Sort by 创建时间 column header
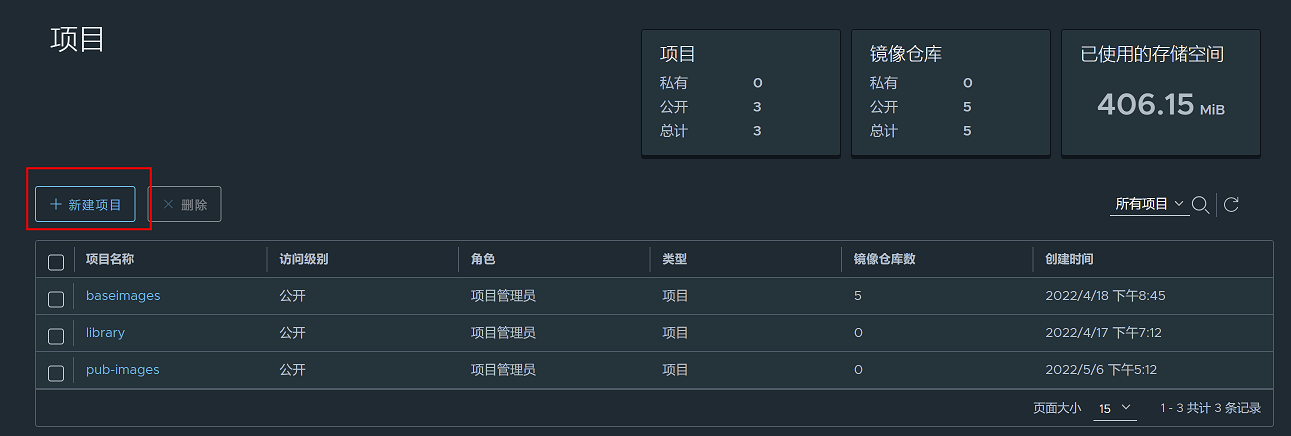Screen dimensions: 1291x436 [x=1067, y=259]
